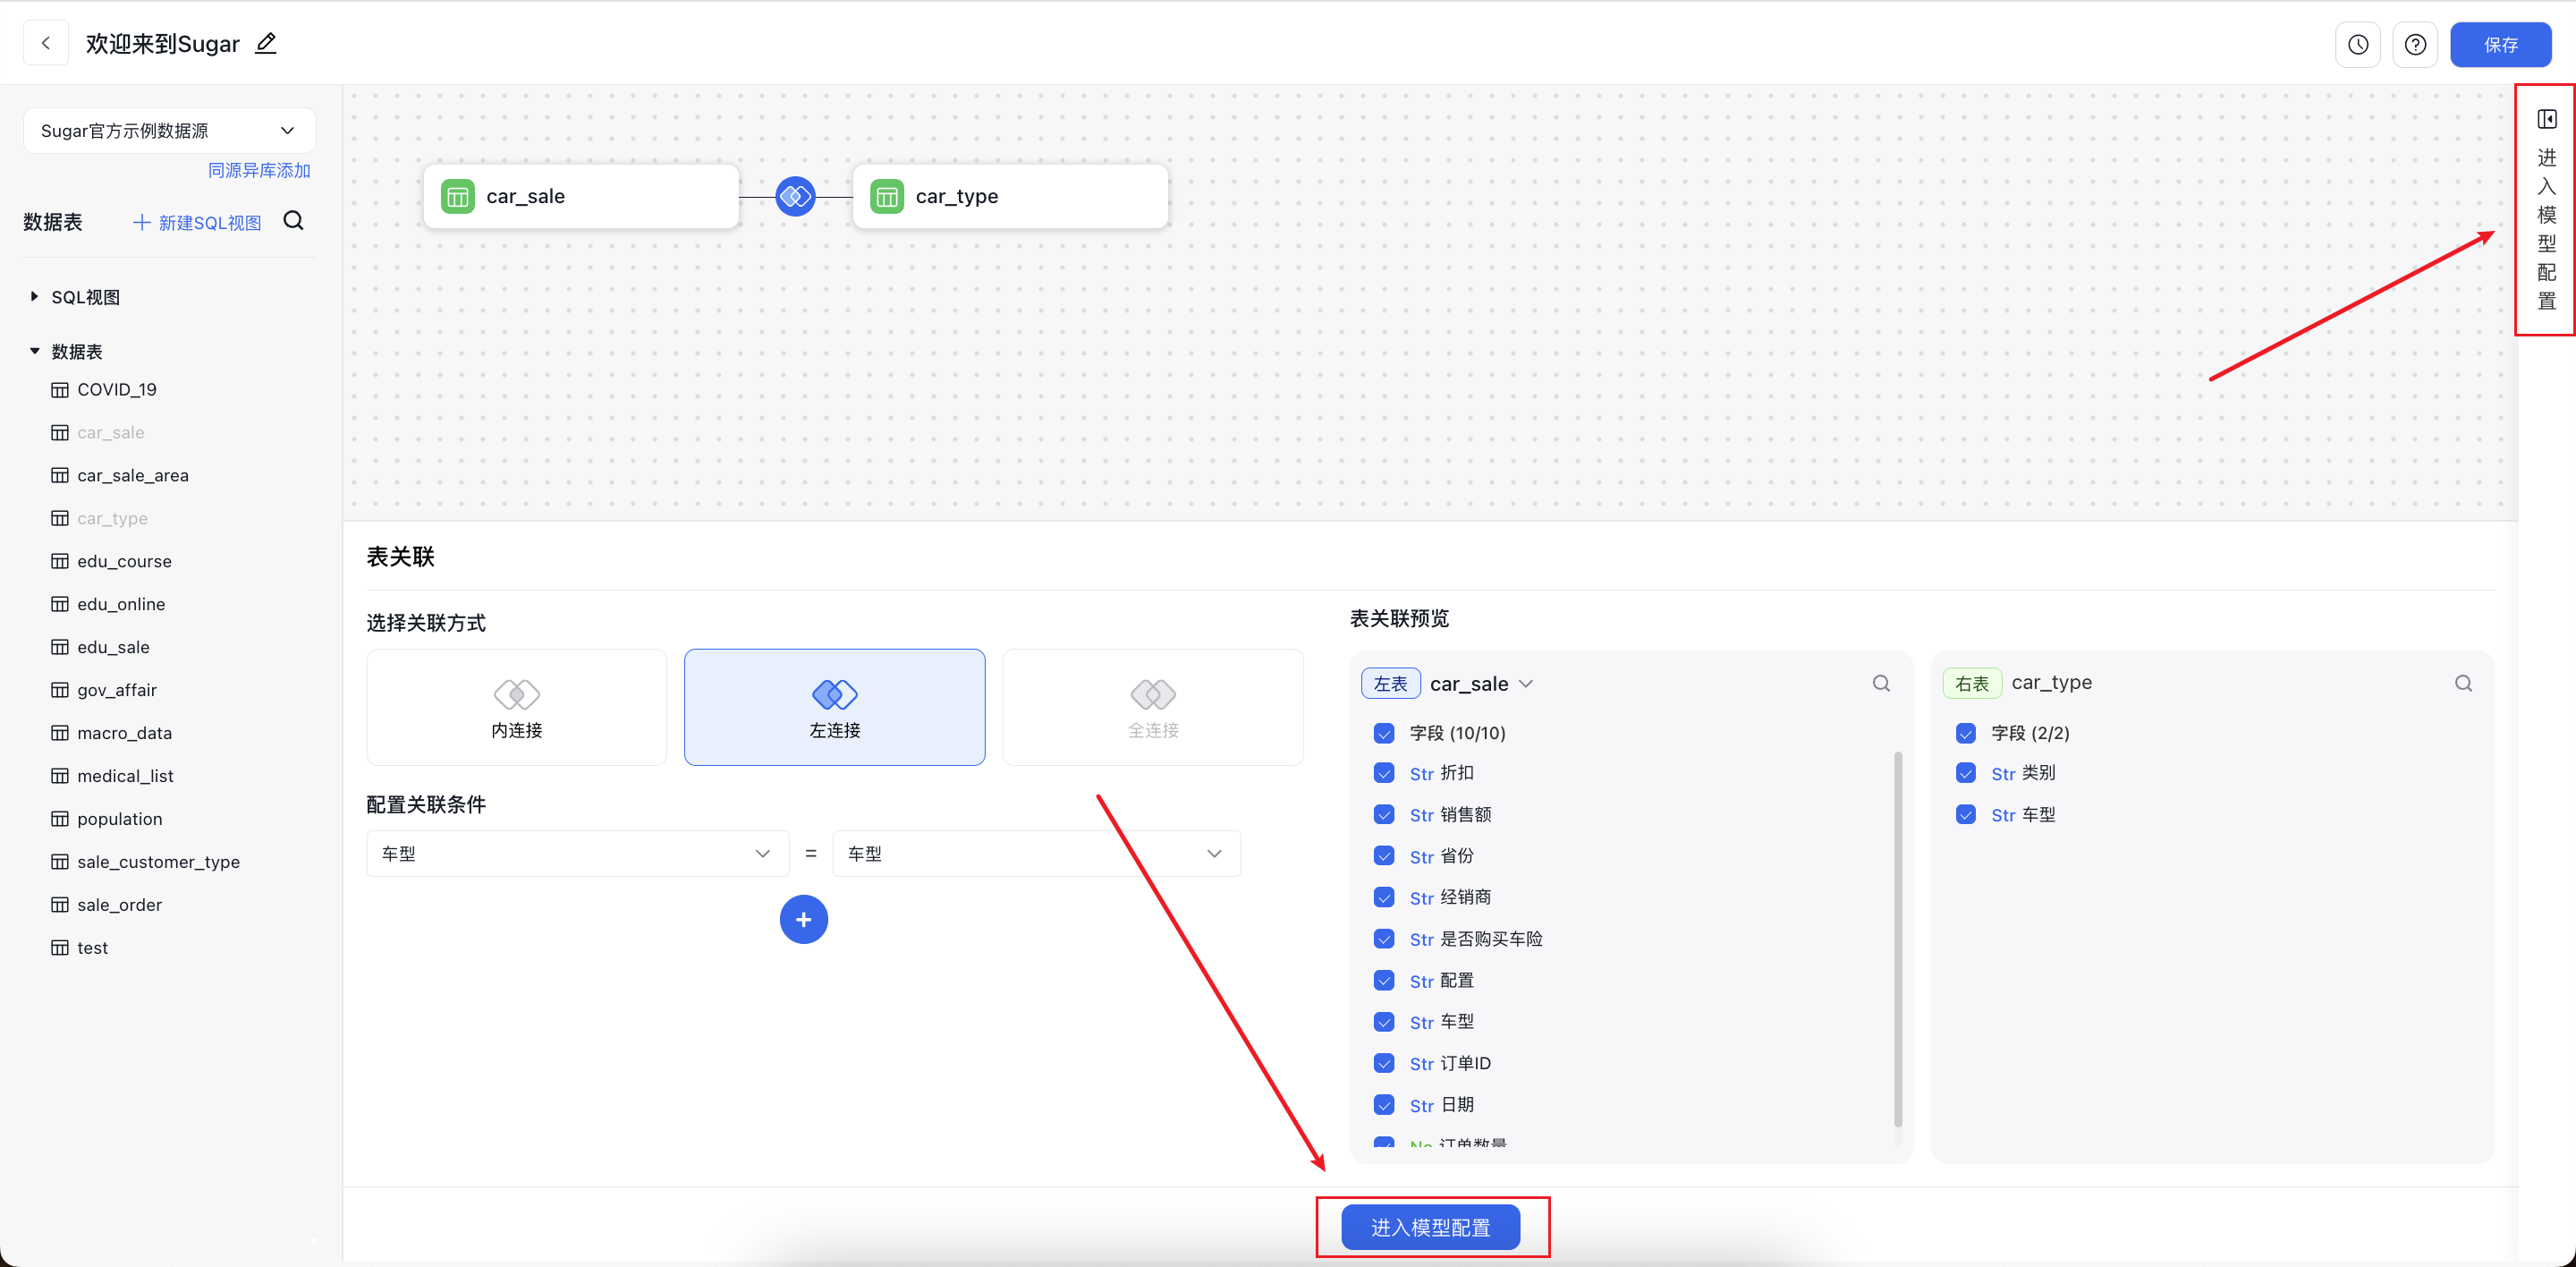Click 新建SQL视图 link

tap(198, 223)
